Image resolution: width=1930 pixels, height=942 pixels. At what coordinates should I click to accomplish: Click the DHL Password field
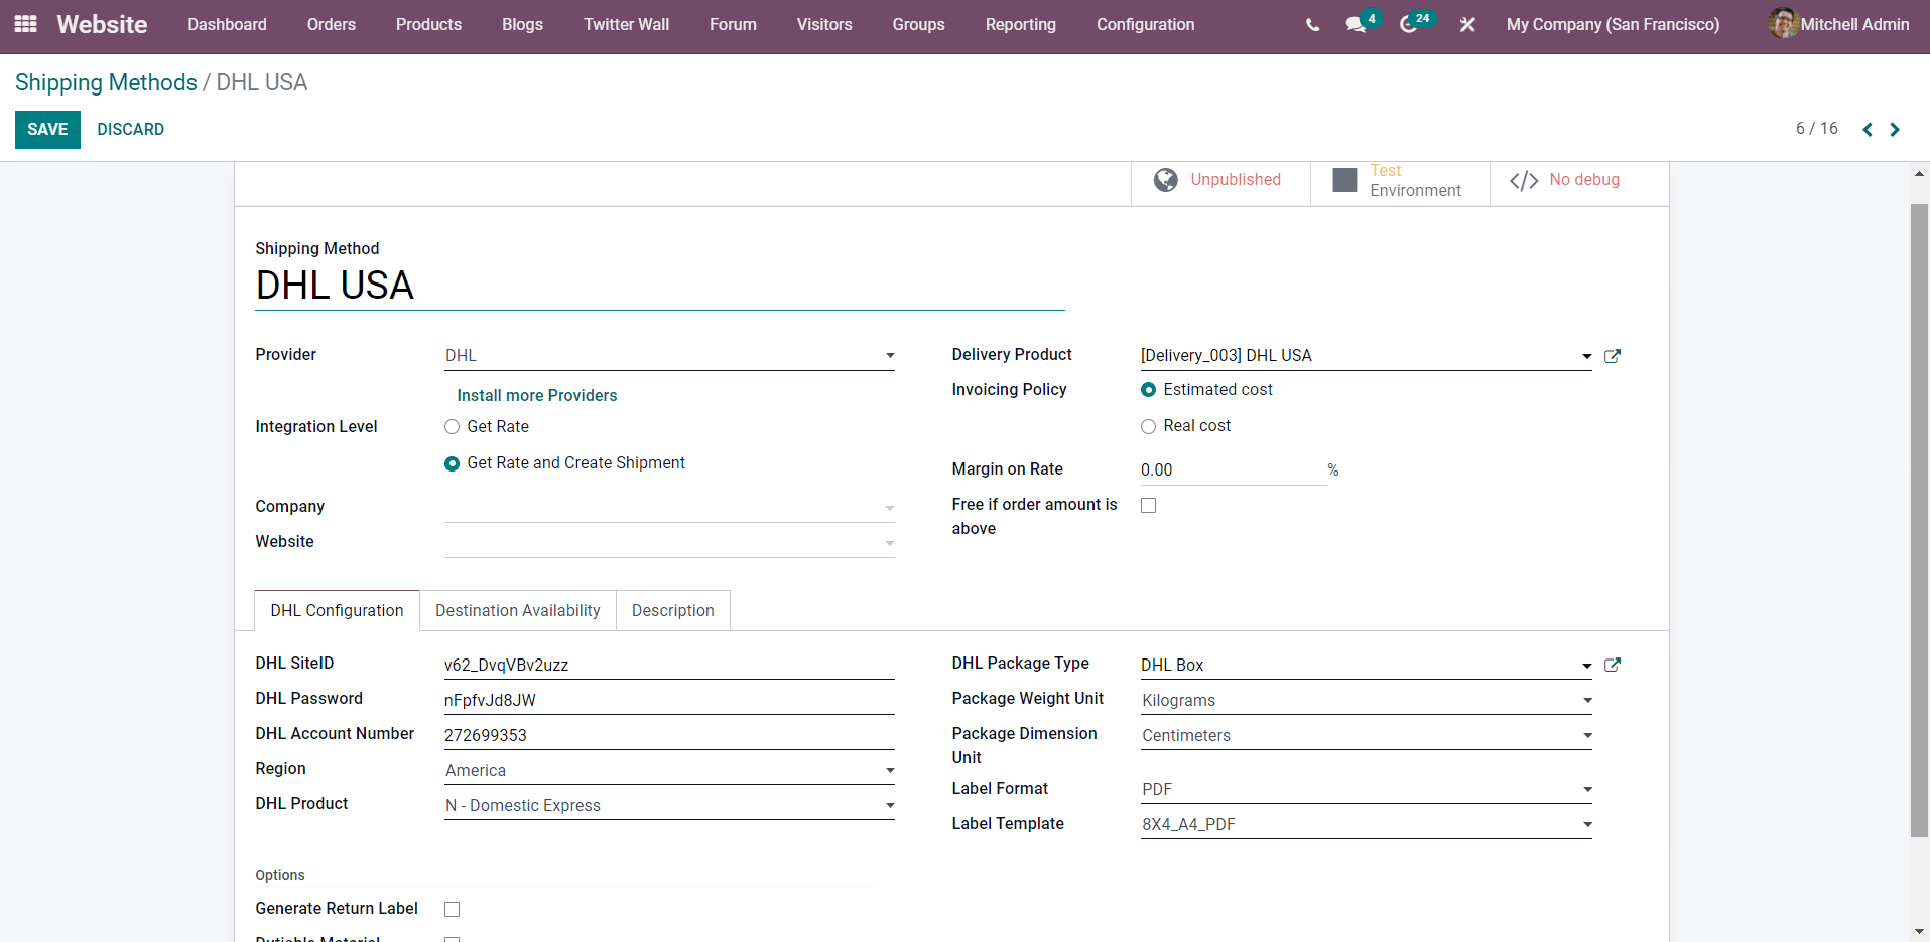(x=669, y=700)
